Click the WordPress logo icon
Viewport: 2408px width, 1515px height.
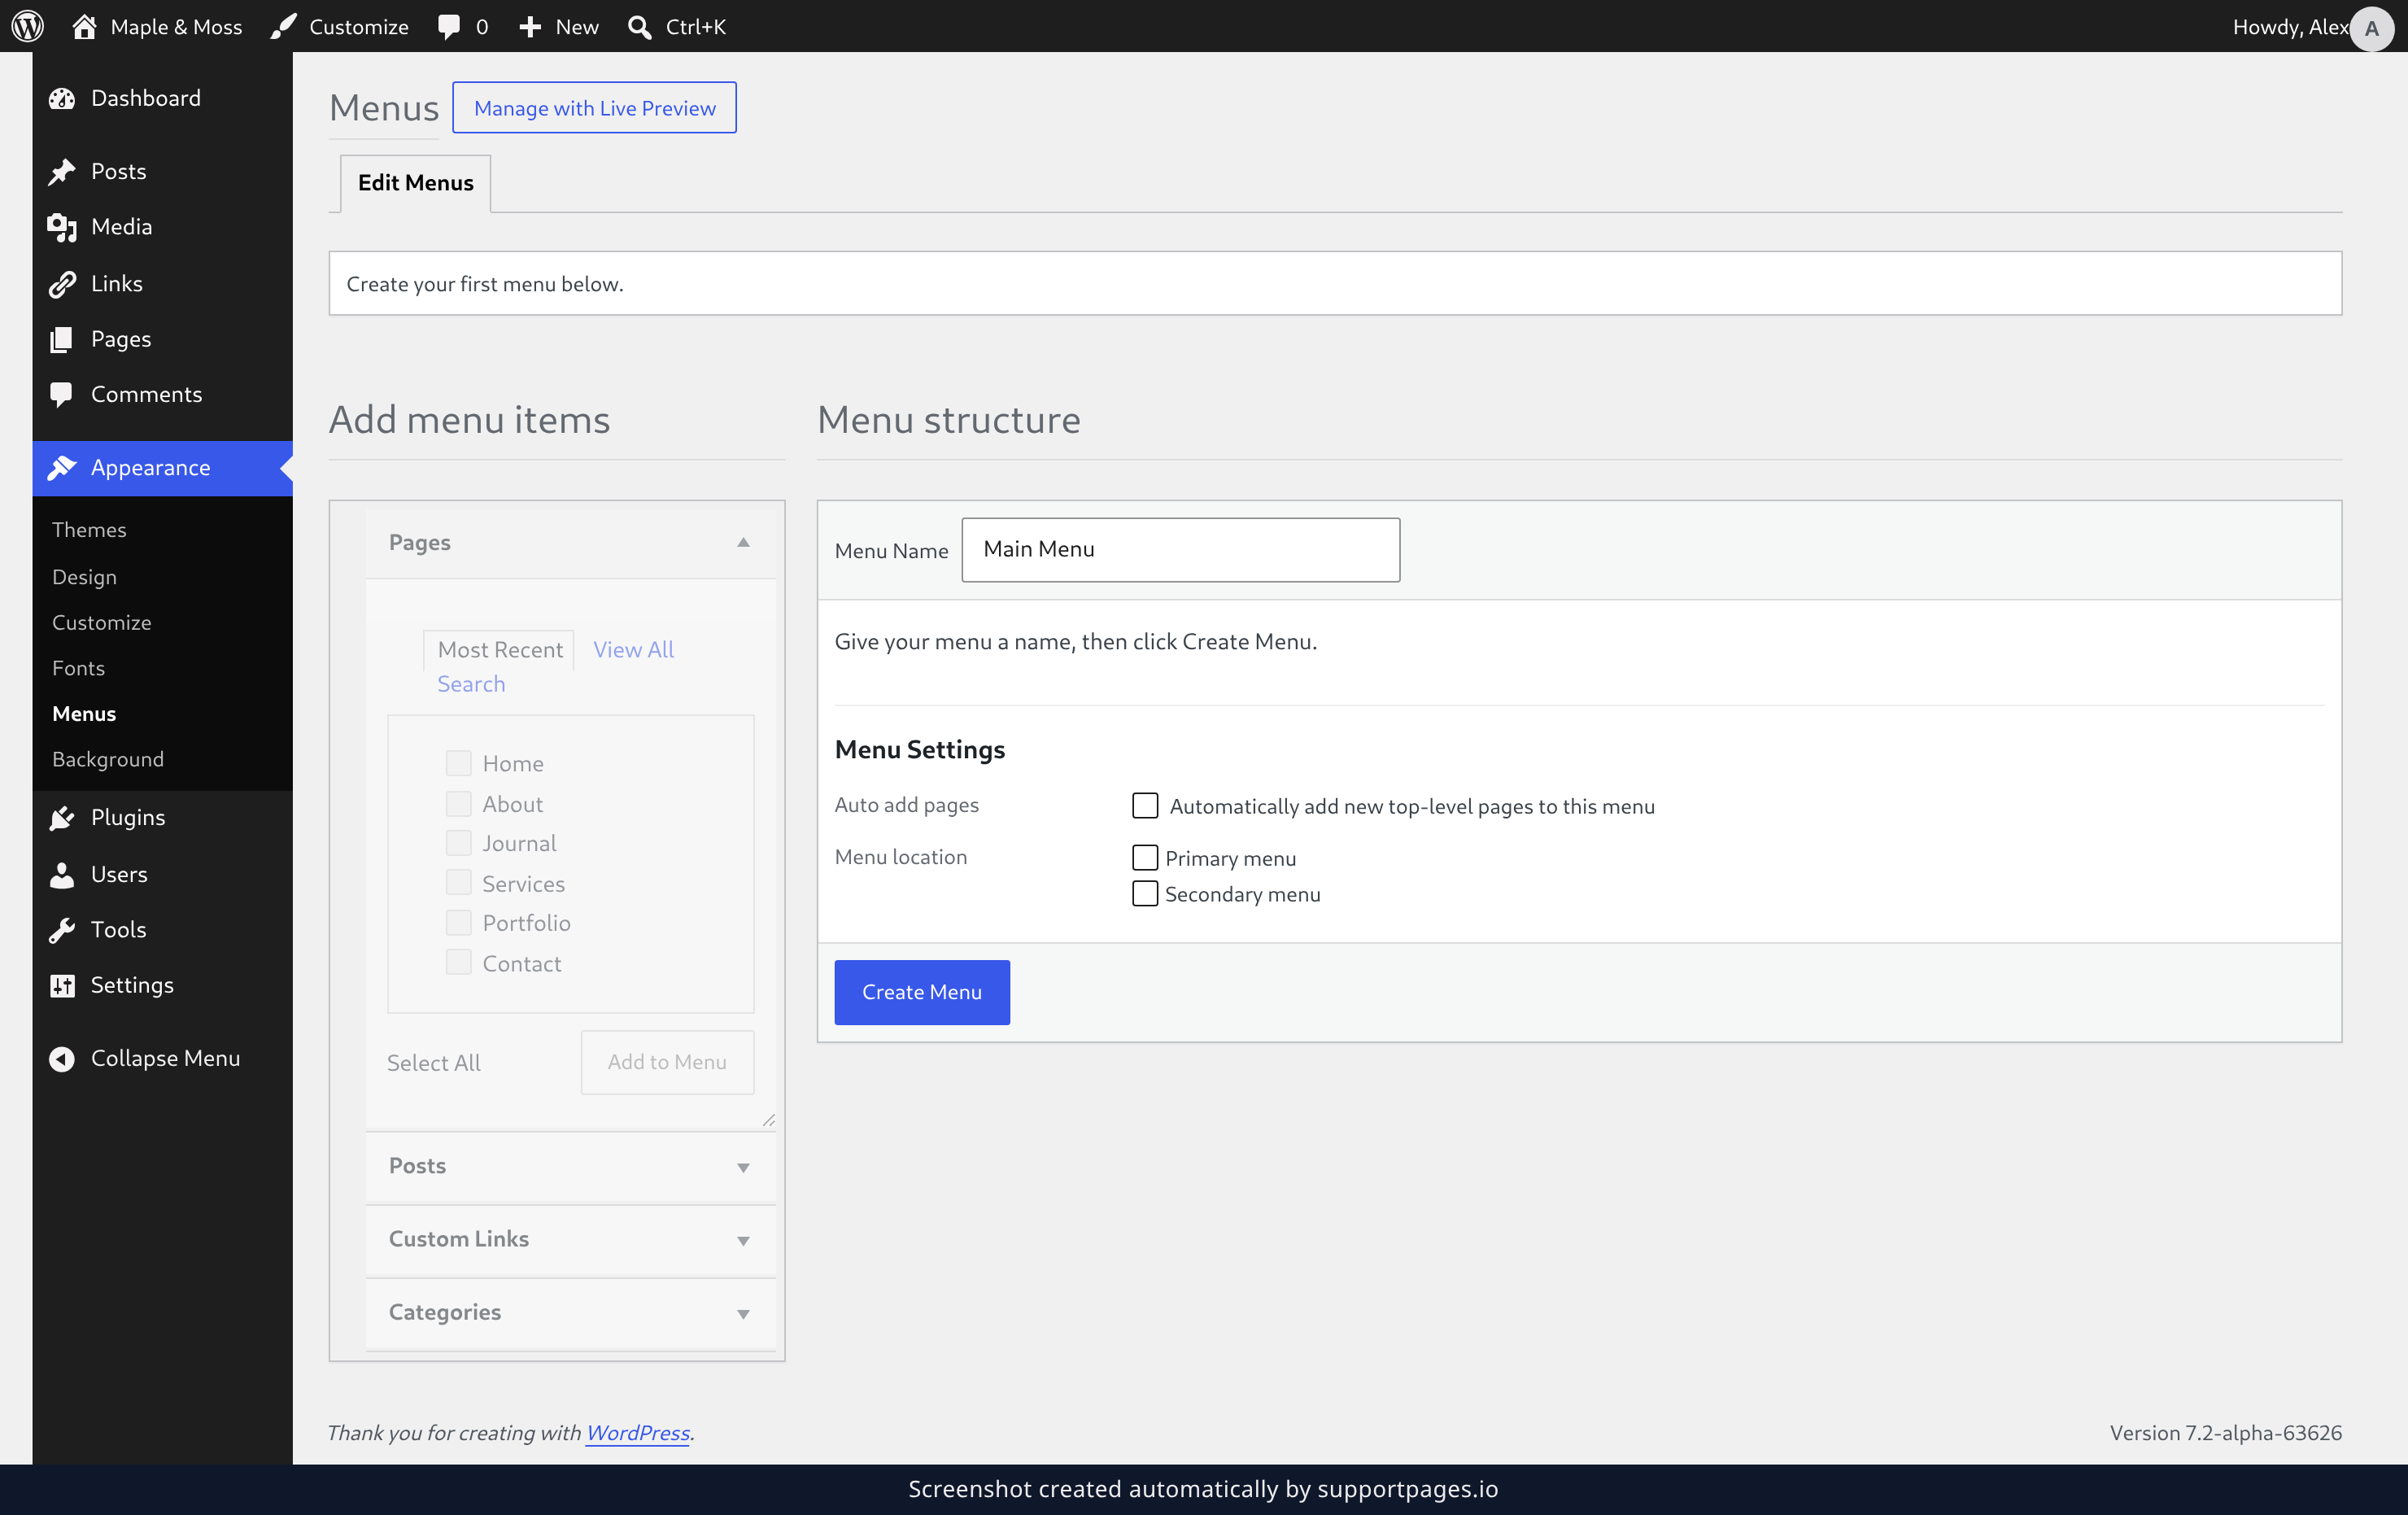click(27, 26)
